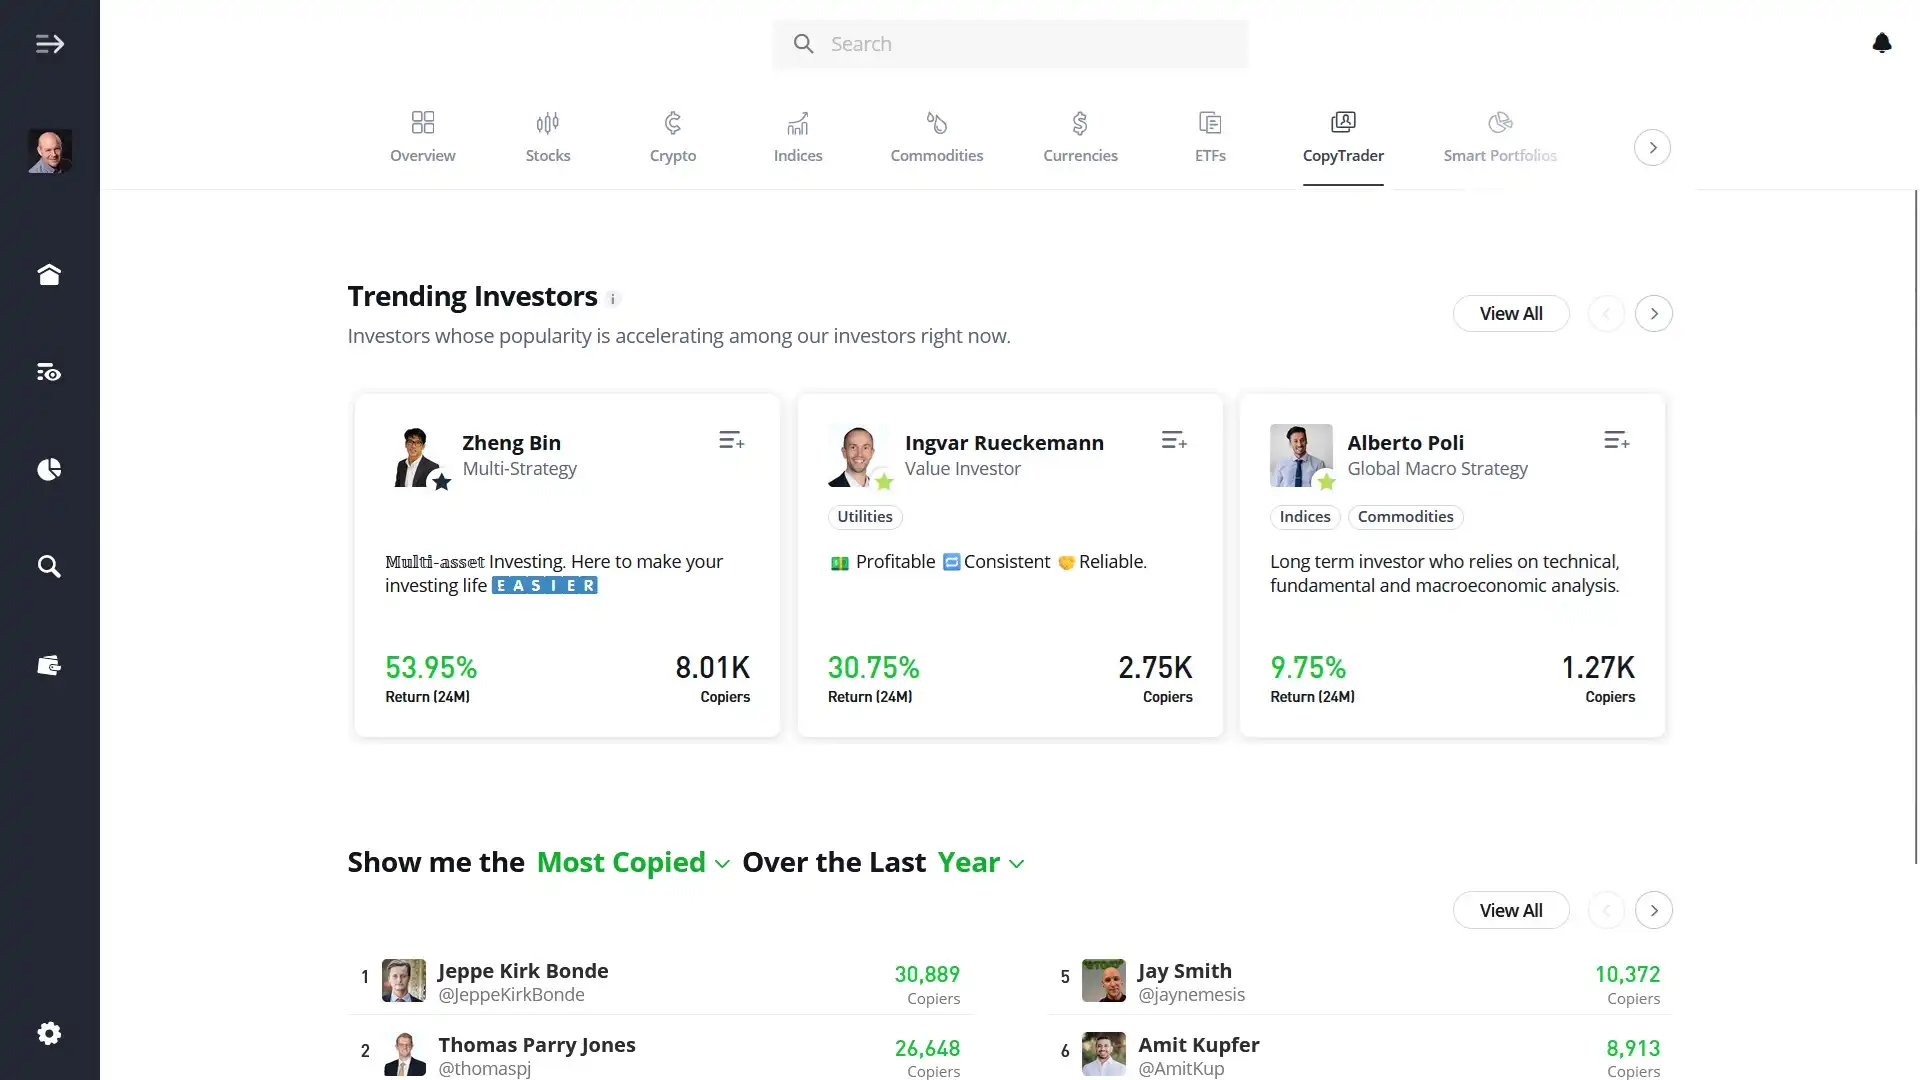The height and width of the screenshot is (1080, 1920).
Task: Open Zheng Bin profile photo
Action: pyautogui.click(x=416, y=456)
